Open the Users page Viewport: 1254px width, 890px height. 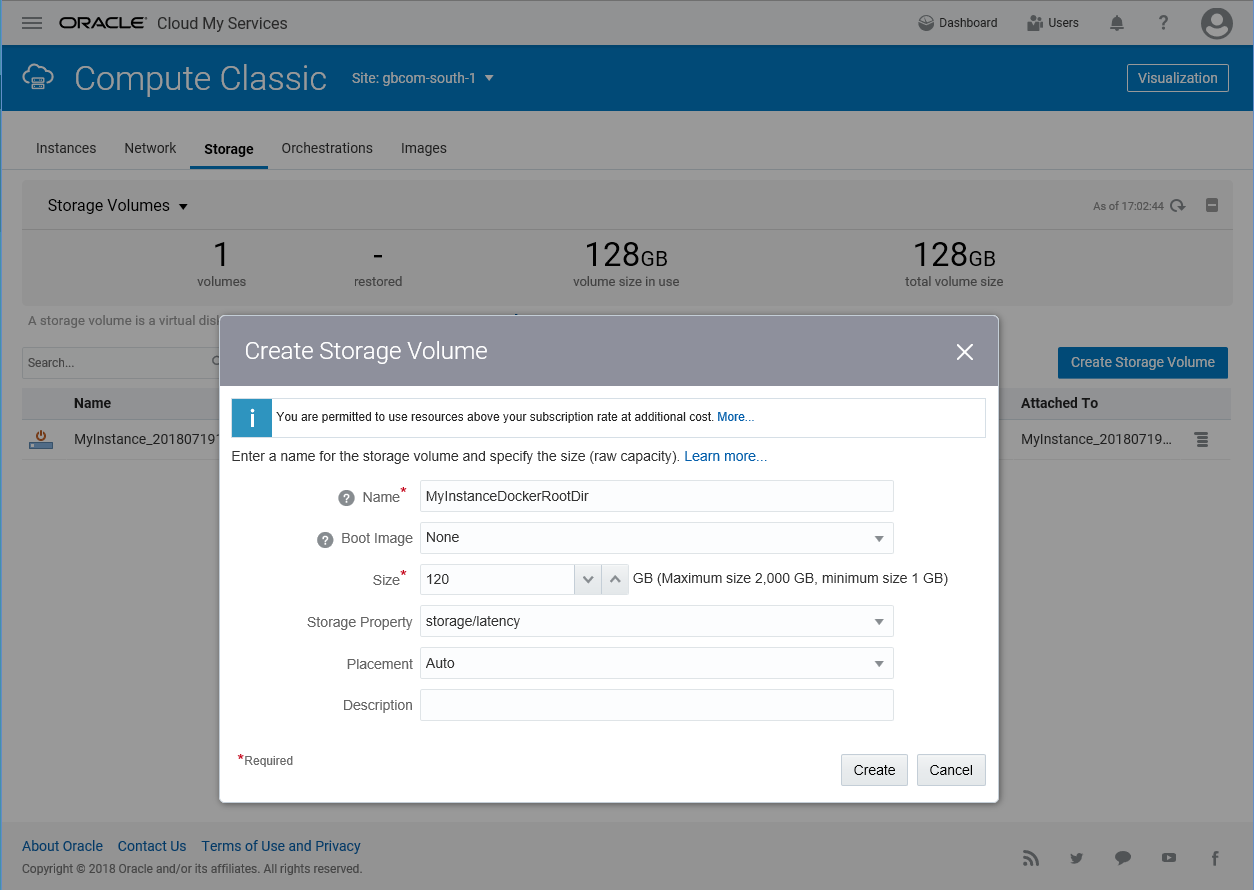tap(1052, 23)
